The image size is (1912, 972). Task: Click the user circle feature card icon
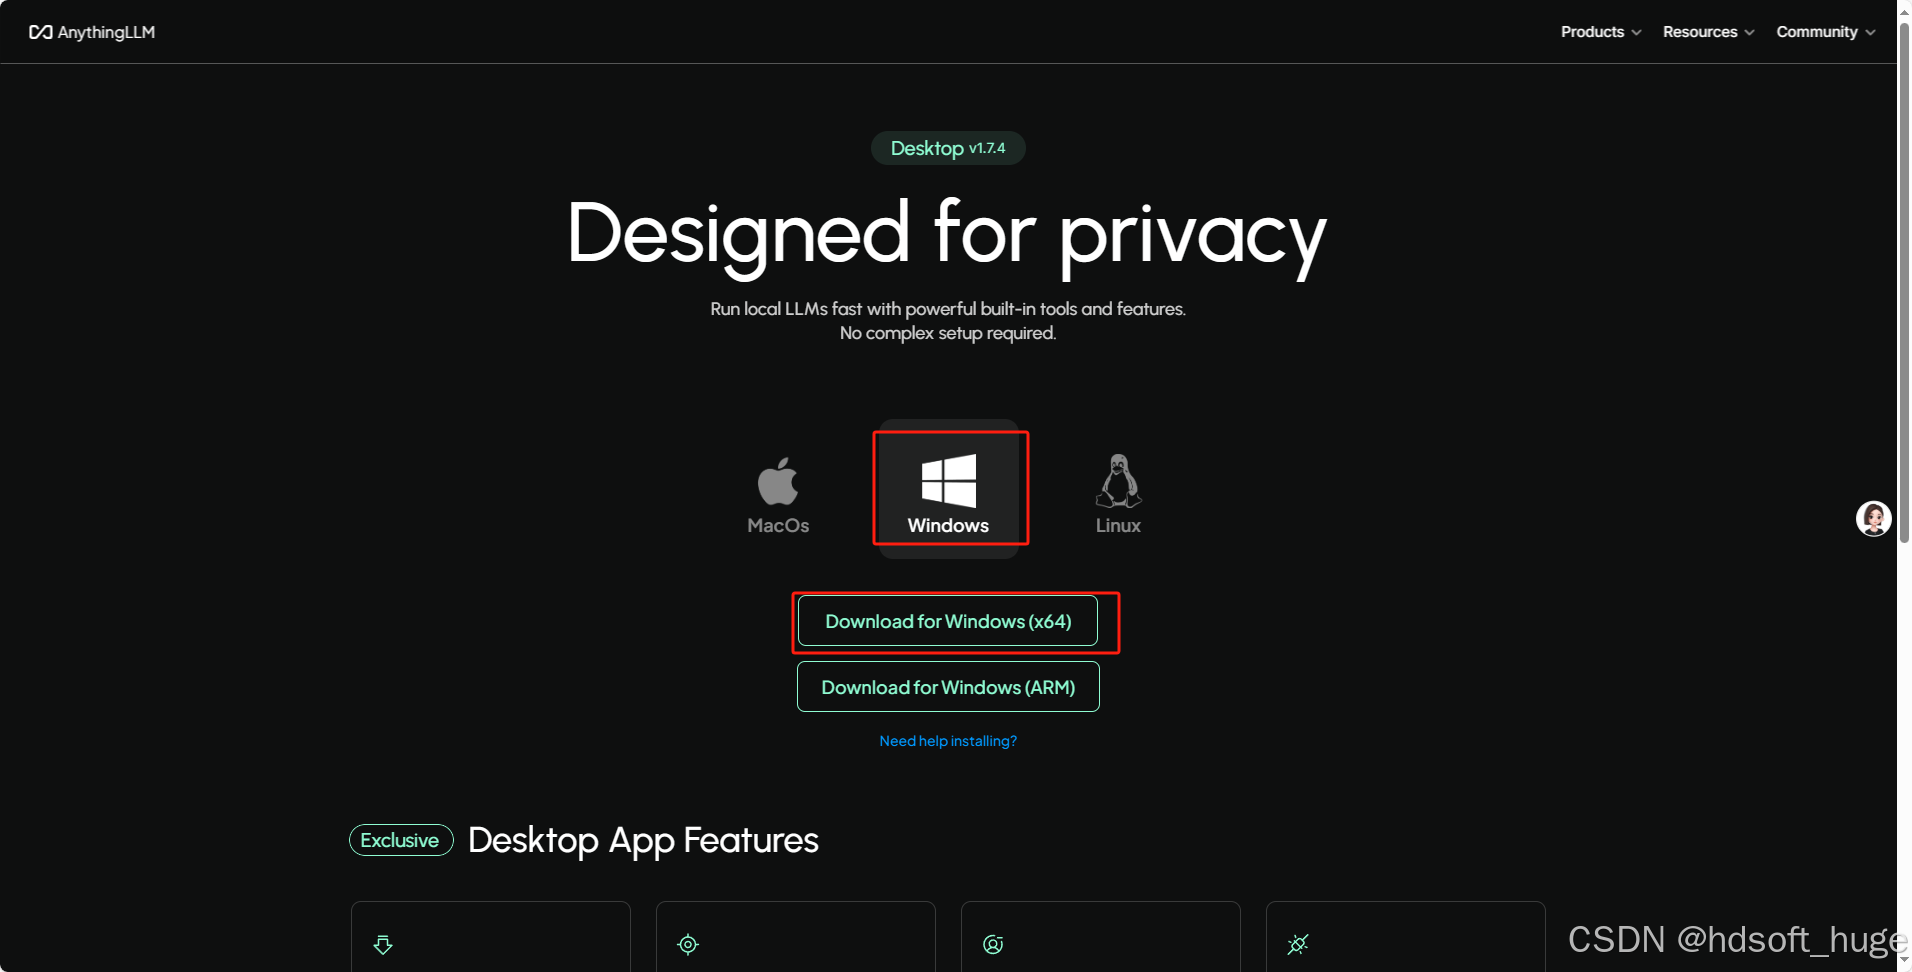[x=993, y=944]
